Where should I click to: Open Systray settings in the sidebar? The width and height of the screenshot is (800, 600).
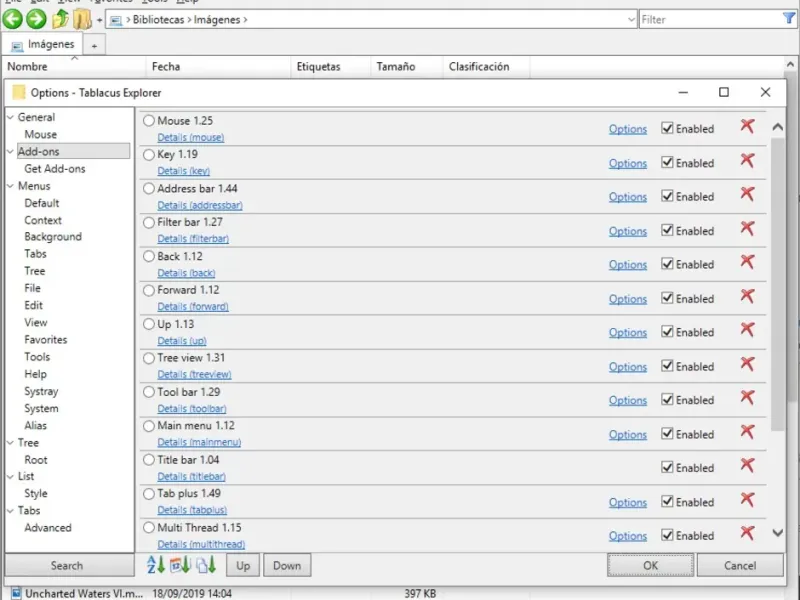(x=41, y=391)
